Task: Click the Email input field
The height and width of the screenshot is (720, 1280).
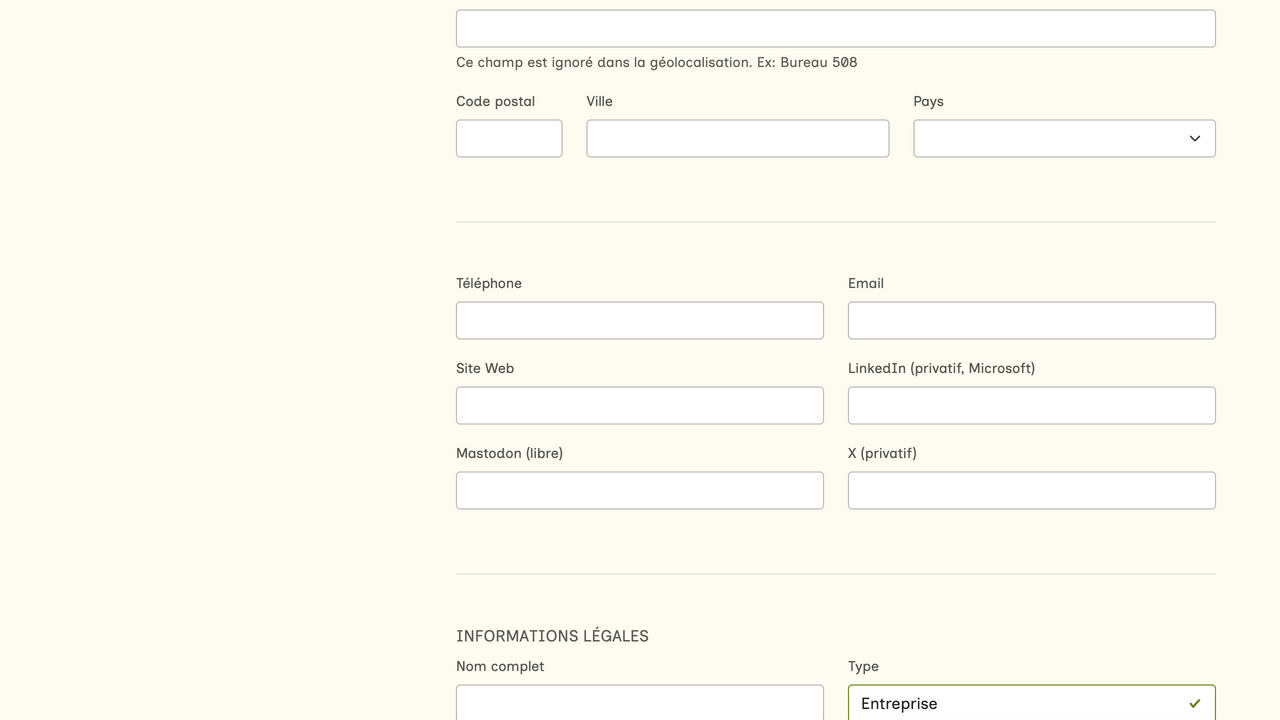Action: 1031,321
